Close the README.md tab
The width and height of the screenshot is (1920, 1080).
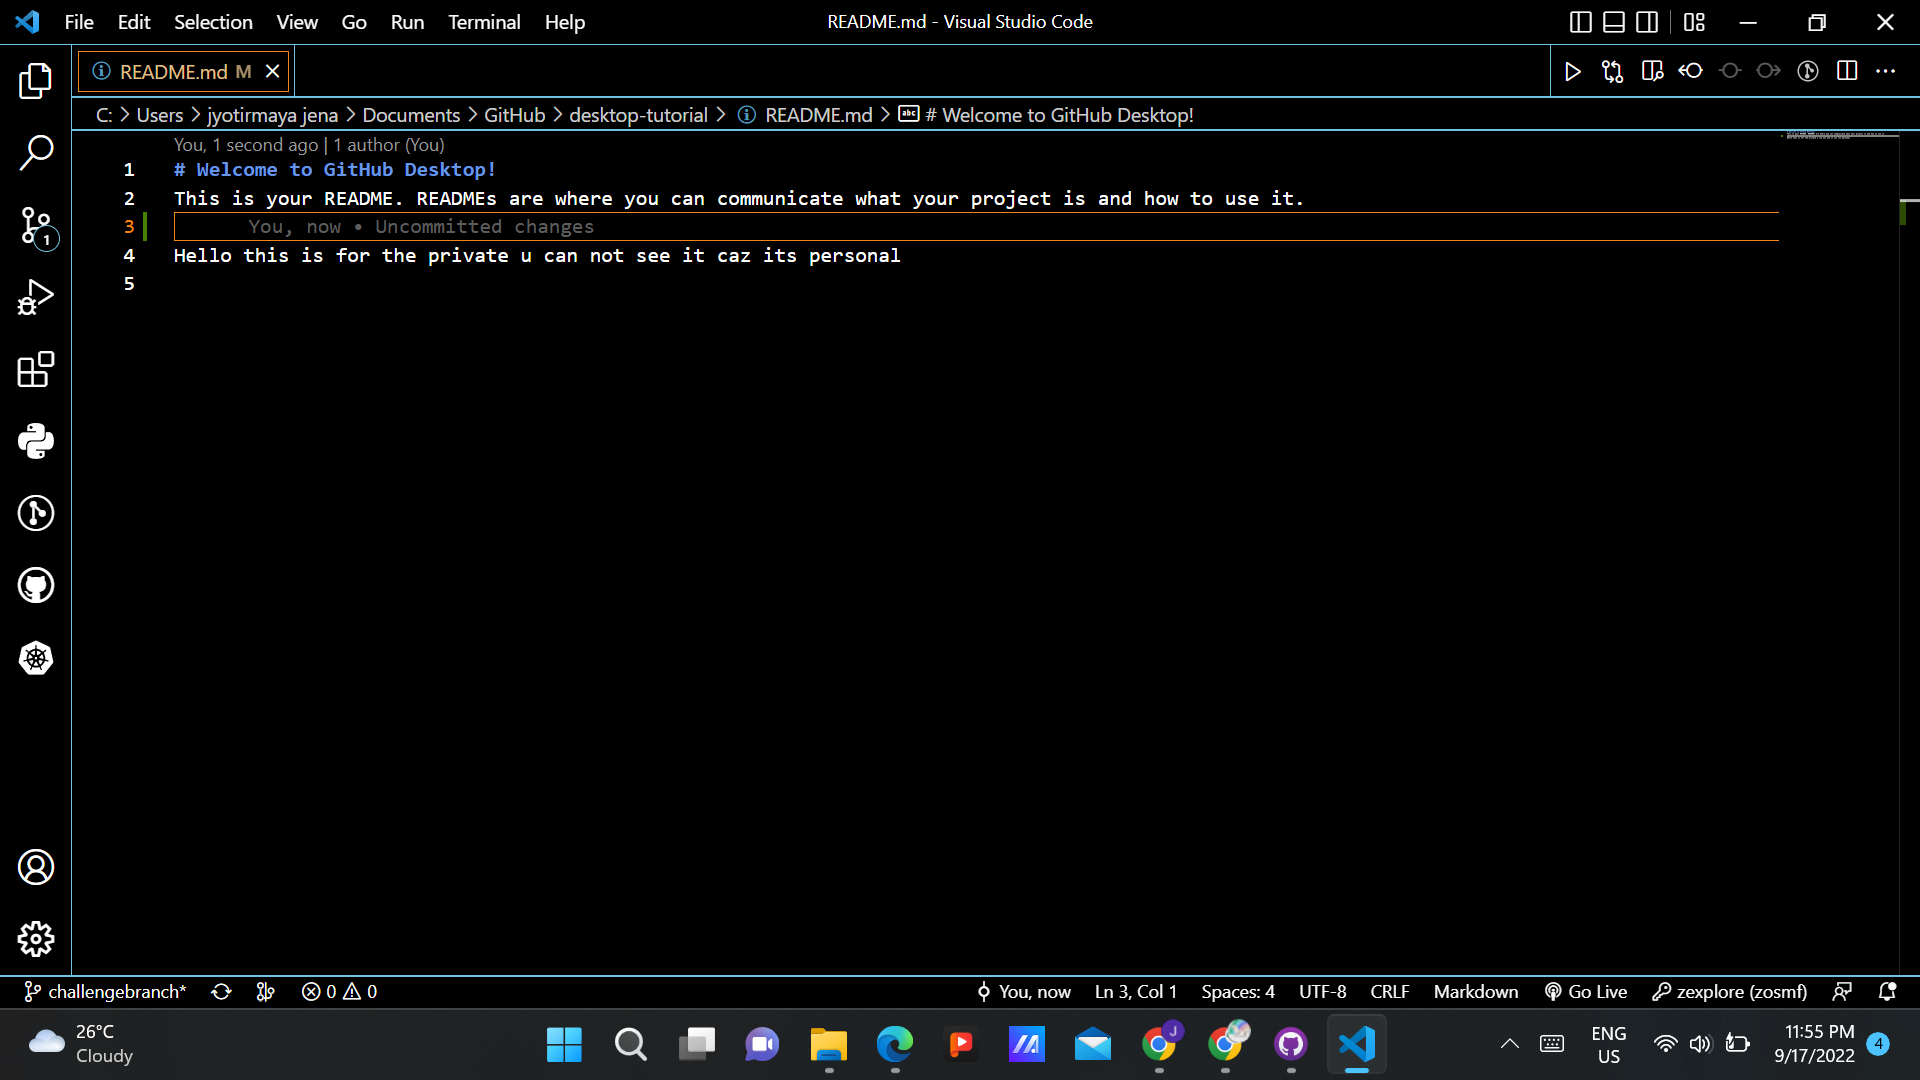(272, 72)
